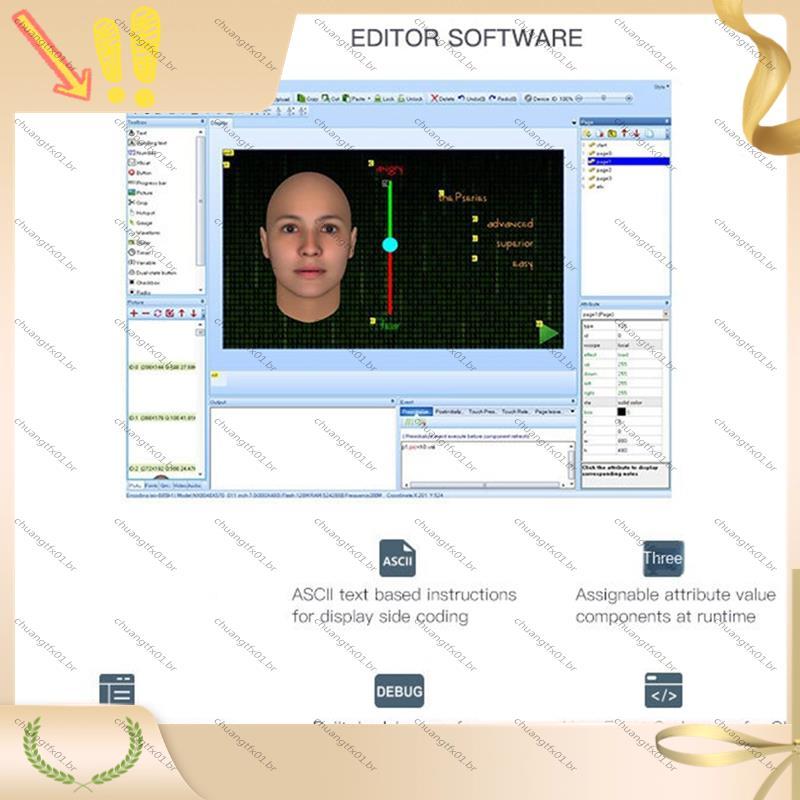This screenshot has width=800, height=800.
Task: Select the Crop component in the Toolbox
Action: click(x=138, y=203)
